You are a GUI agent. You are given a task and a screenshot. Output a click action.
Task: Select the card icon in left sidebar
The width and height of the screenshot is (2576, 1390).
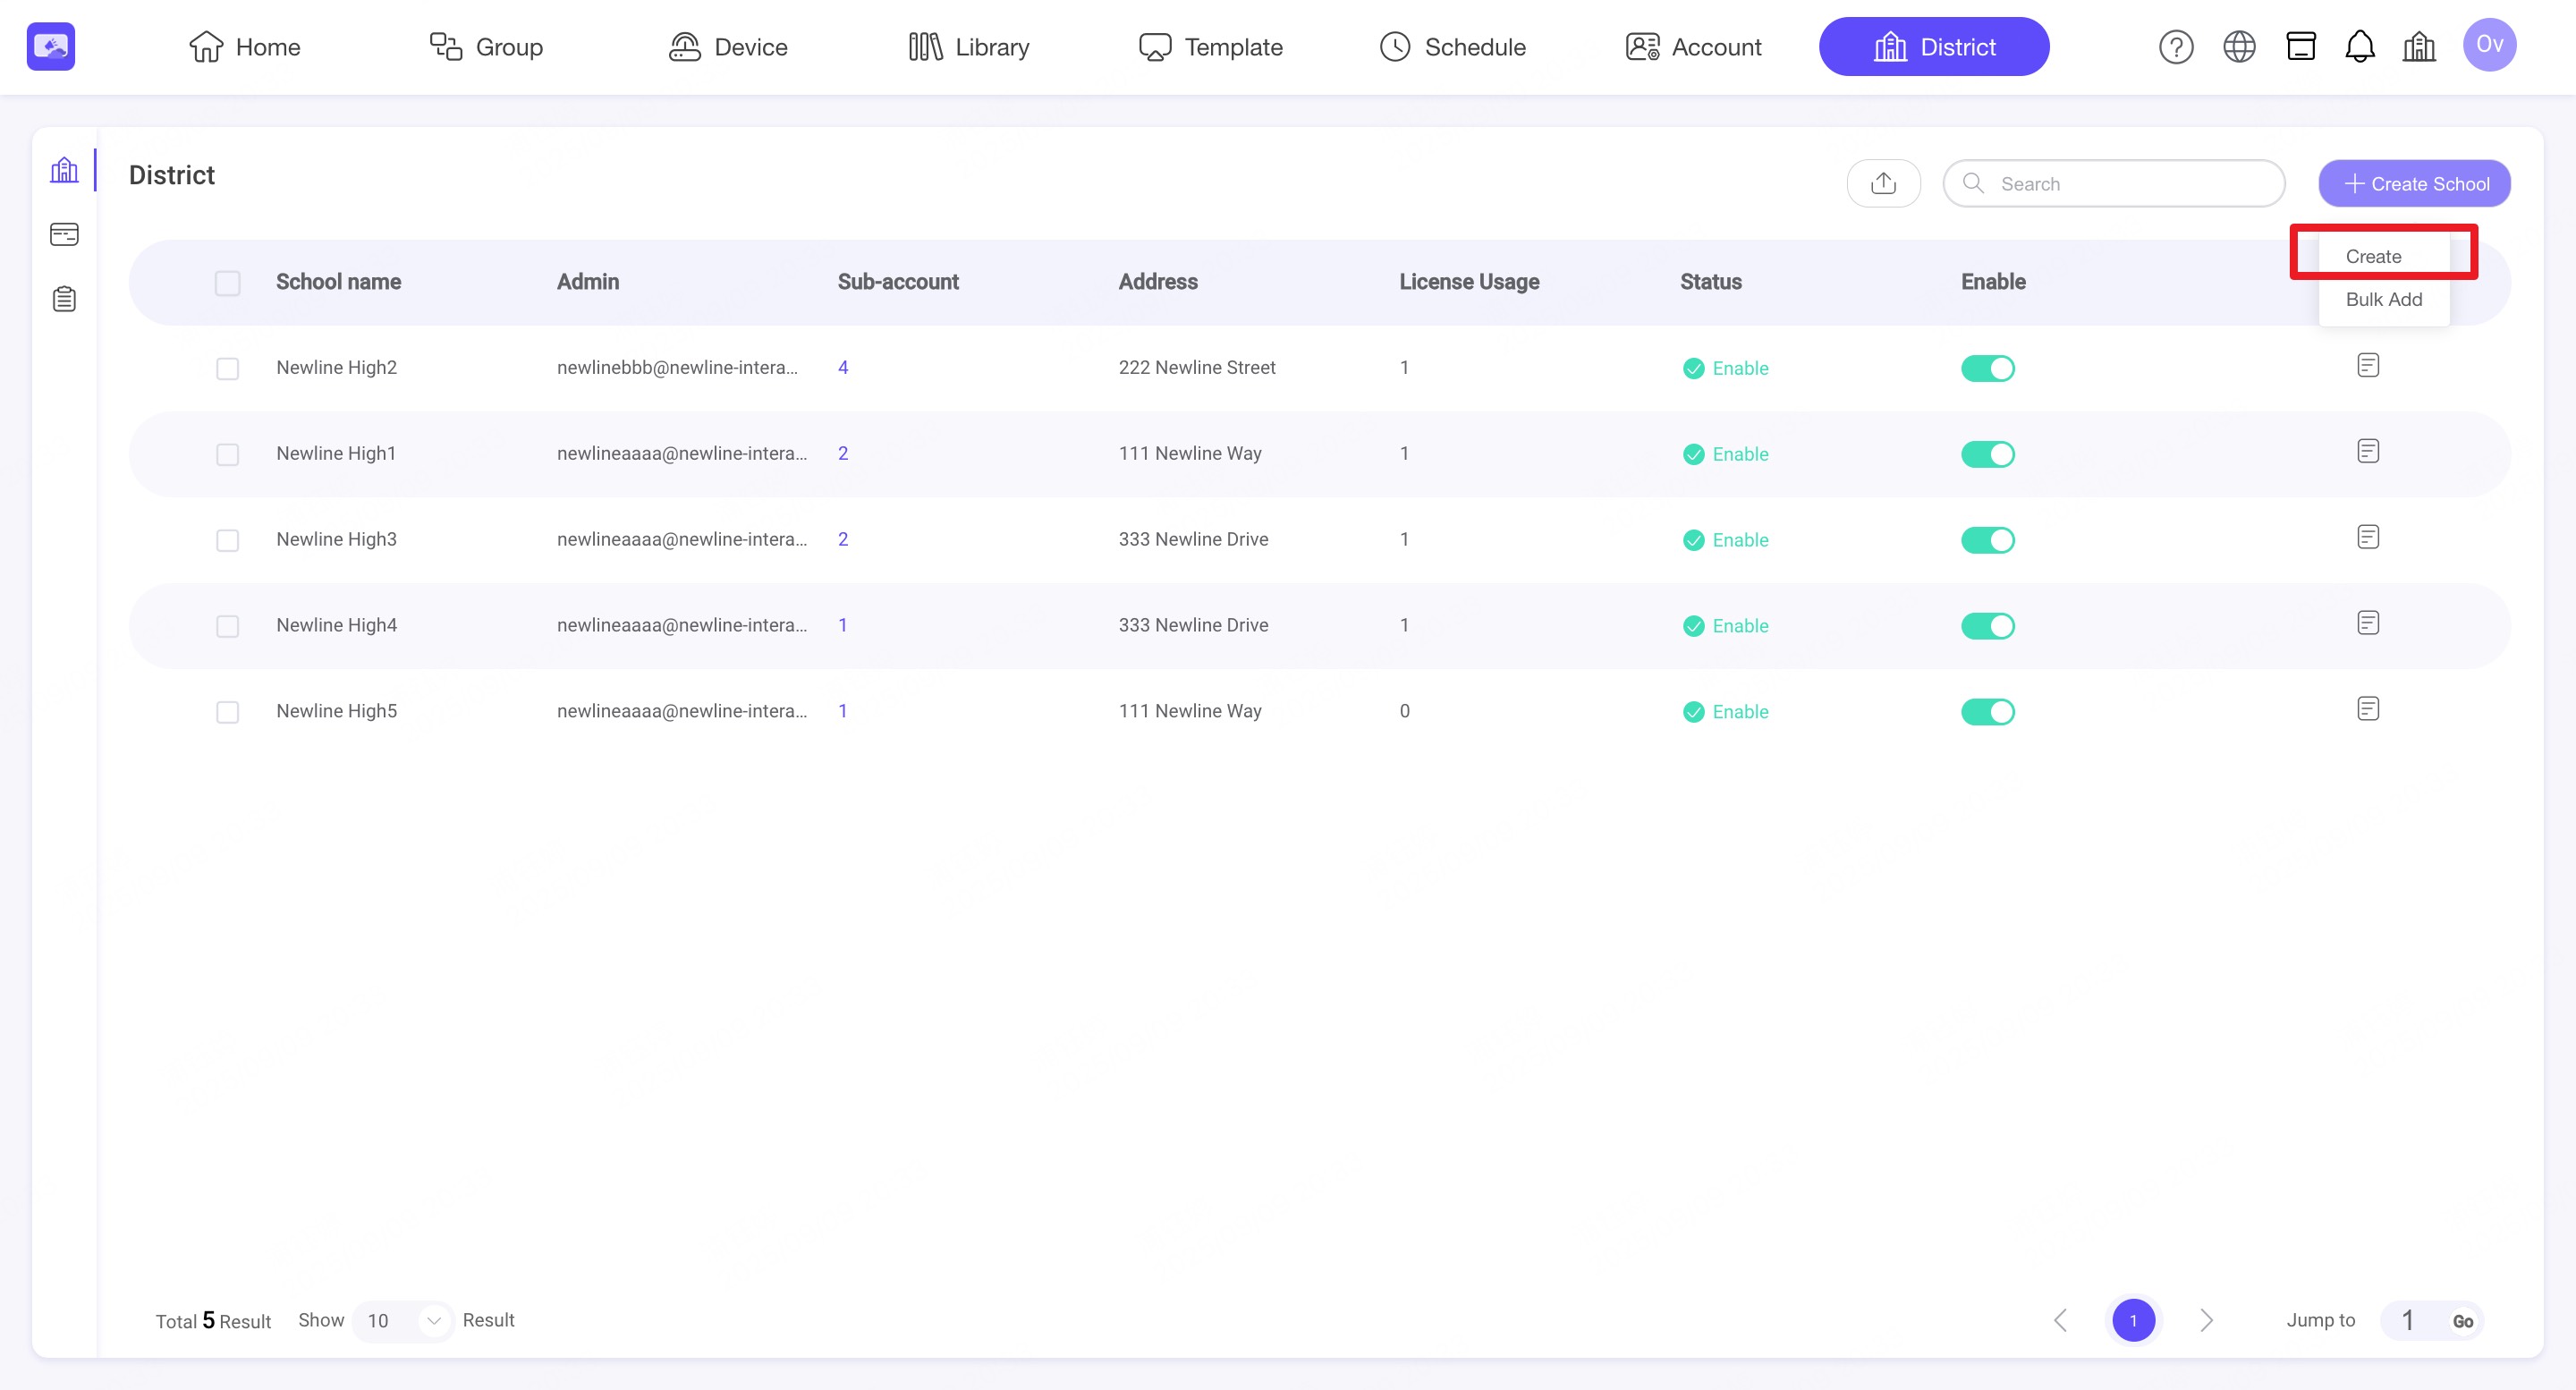[x=64, y=234]
